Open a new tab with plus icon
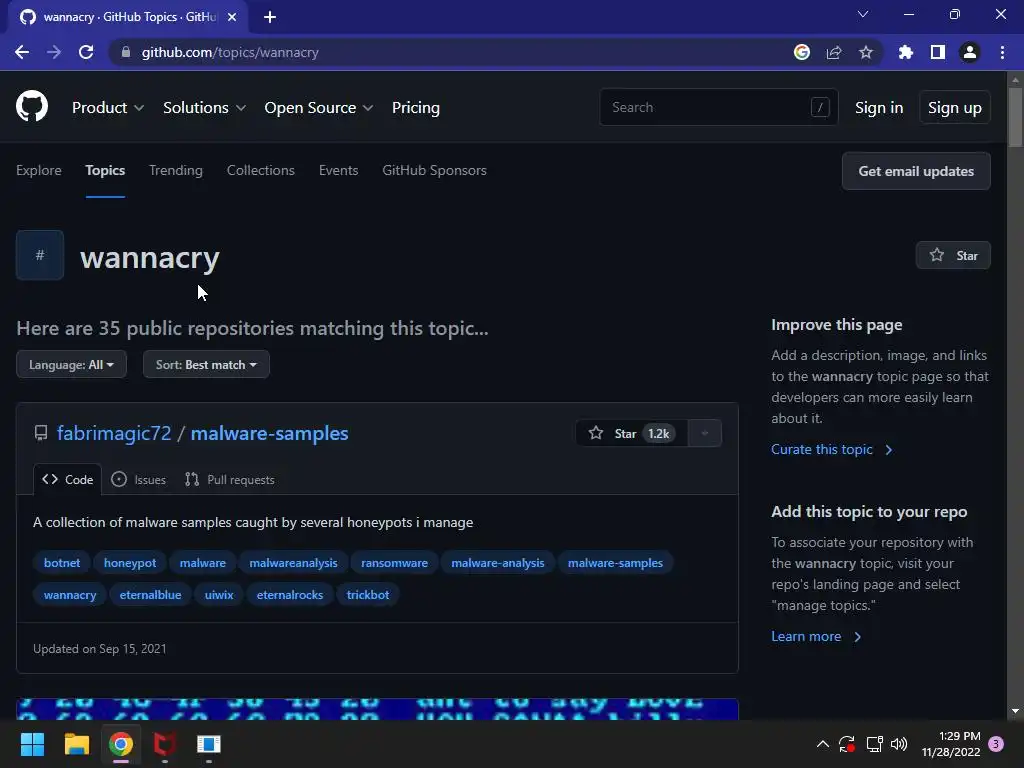This screenshot has height=768, width=1024. (x=270, y=17)
